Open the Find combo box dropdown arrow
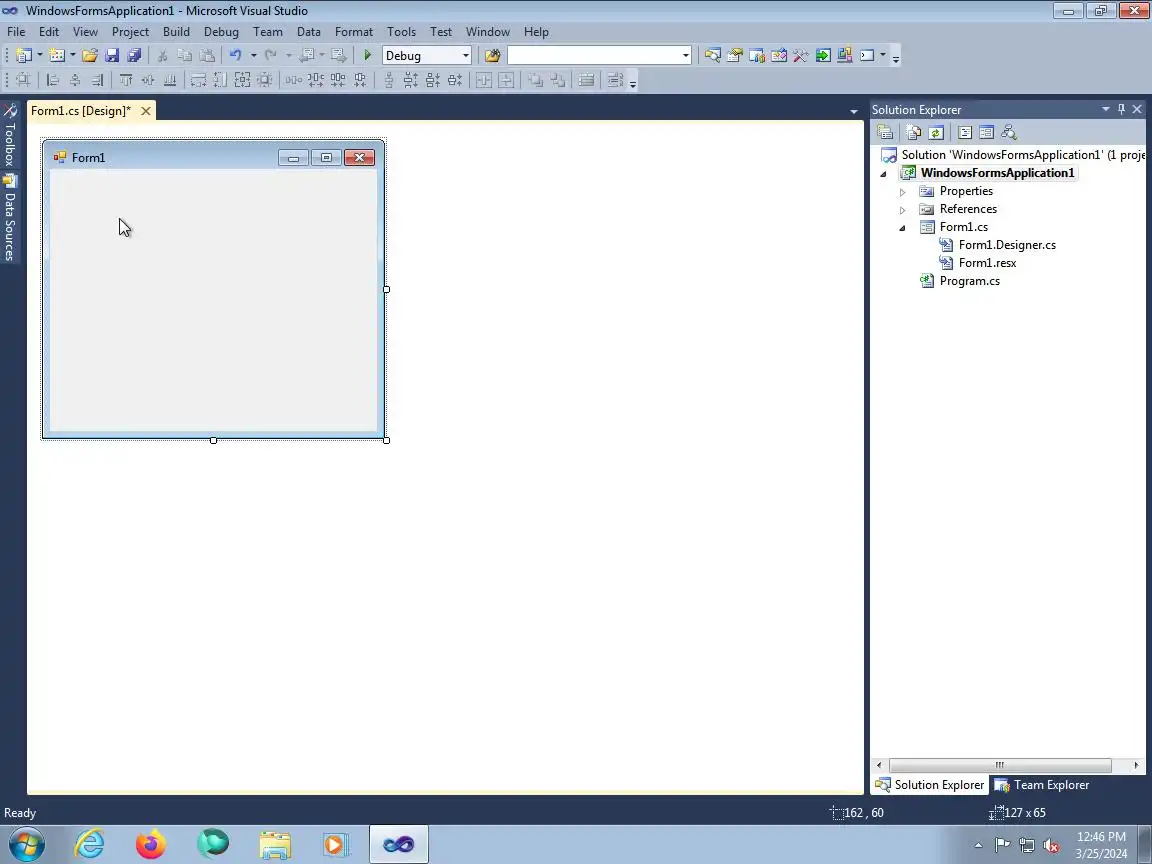 click(x=685, y=56)
